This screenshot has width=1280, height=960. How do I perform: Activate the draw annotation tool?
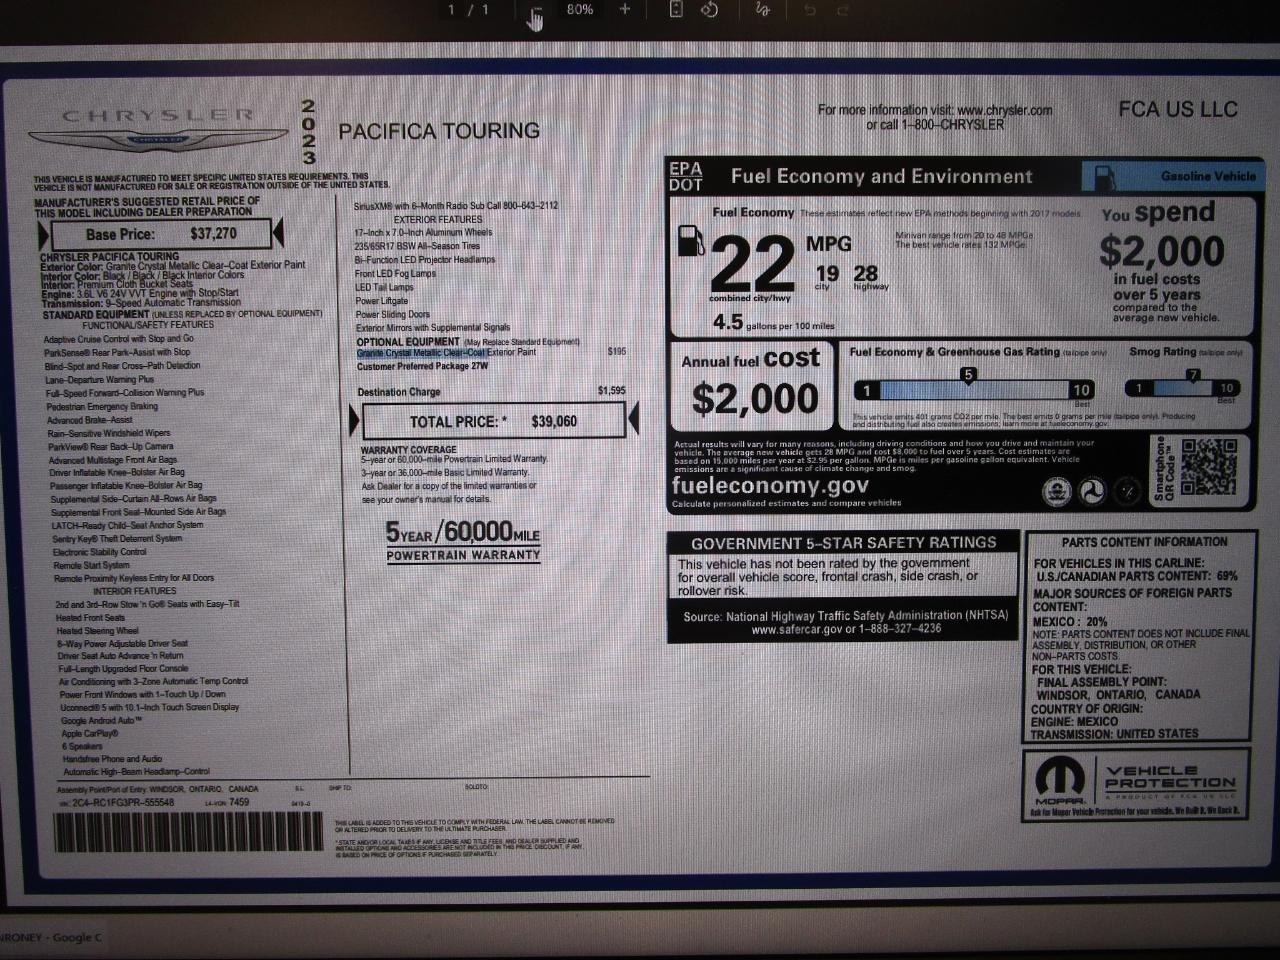pos(762,10)
